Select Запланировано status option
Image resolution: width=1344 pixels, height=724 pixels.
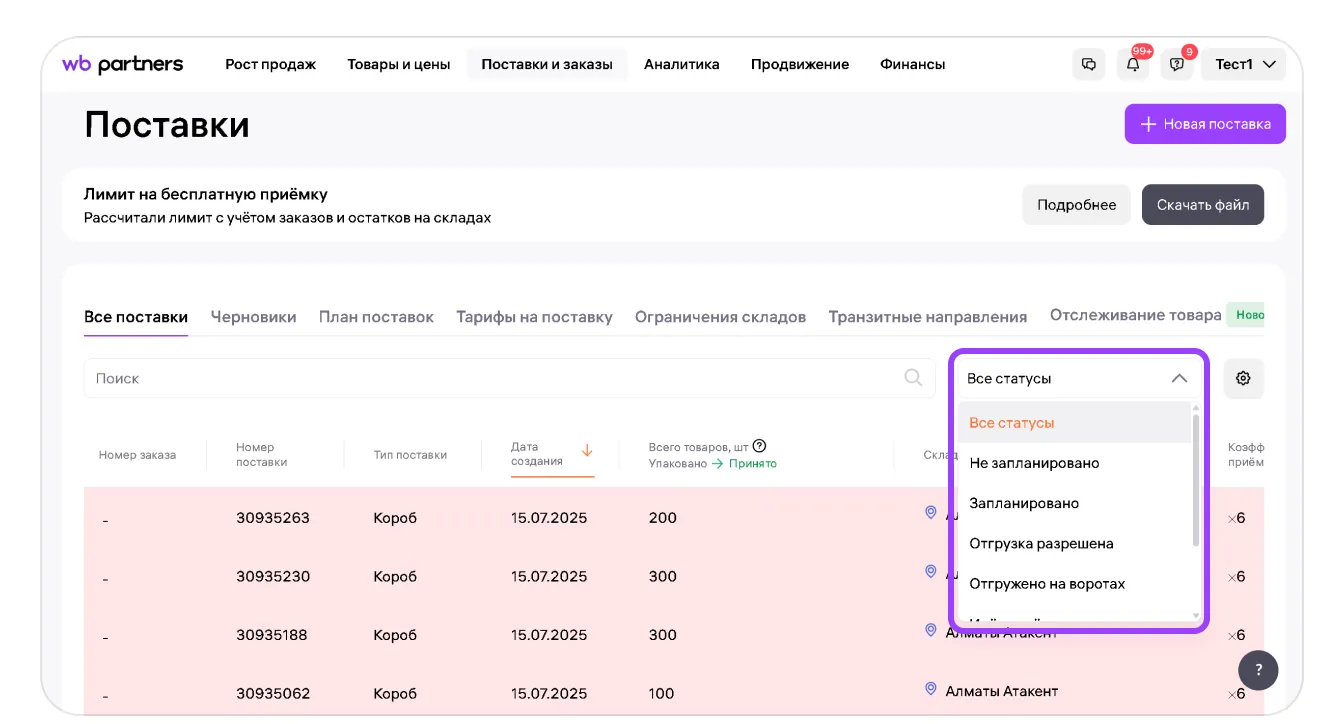point(1024,503)
